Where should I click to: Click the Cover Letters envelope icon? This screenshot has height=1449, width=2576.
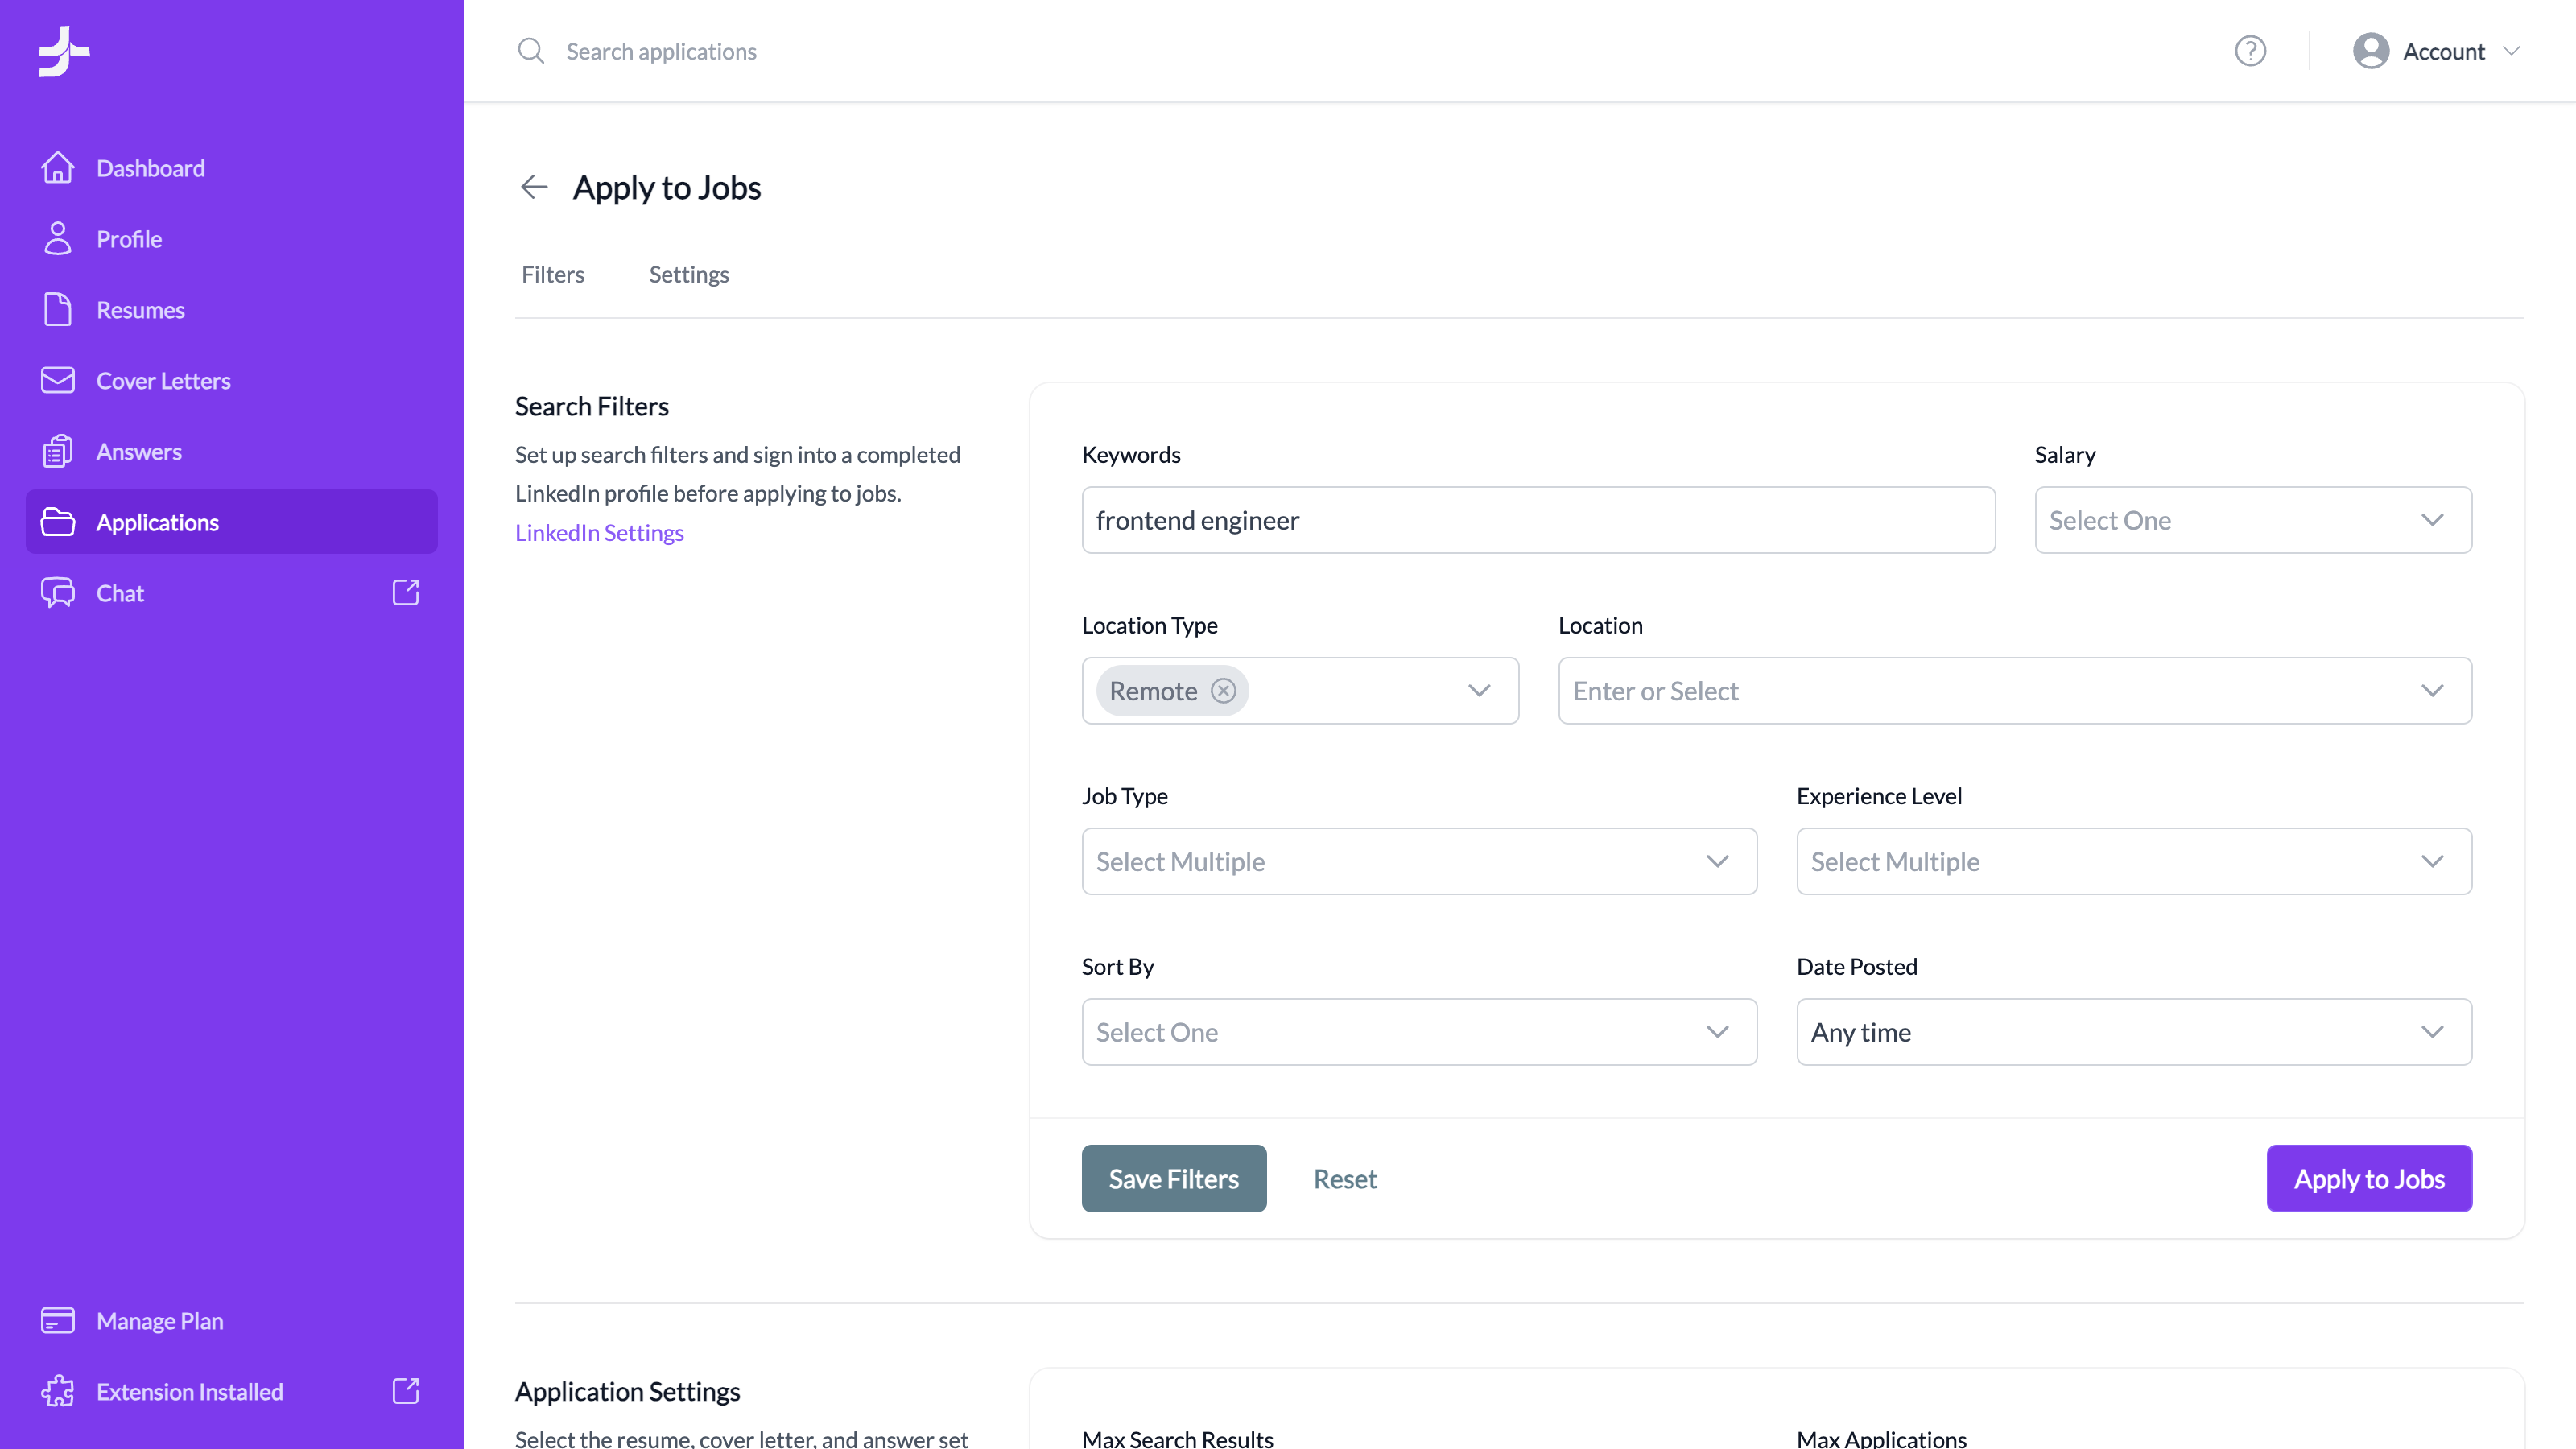coord(58,380)
